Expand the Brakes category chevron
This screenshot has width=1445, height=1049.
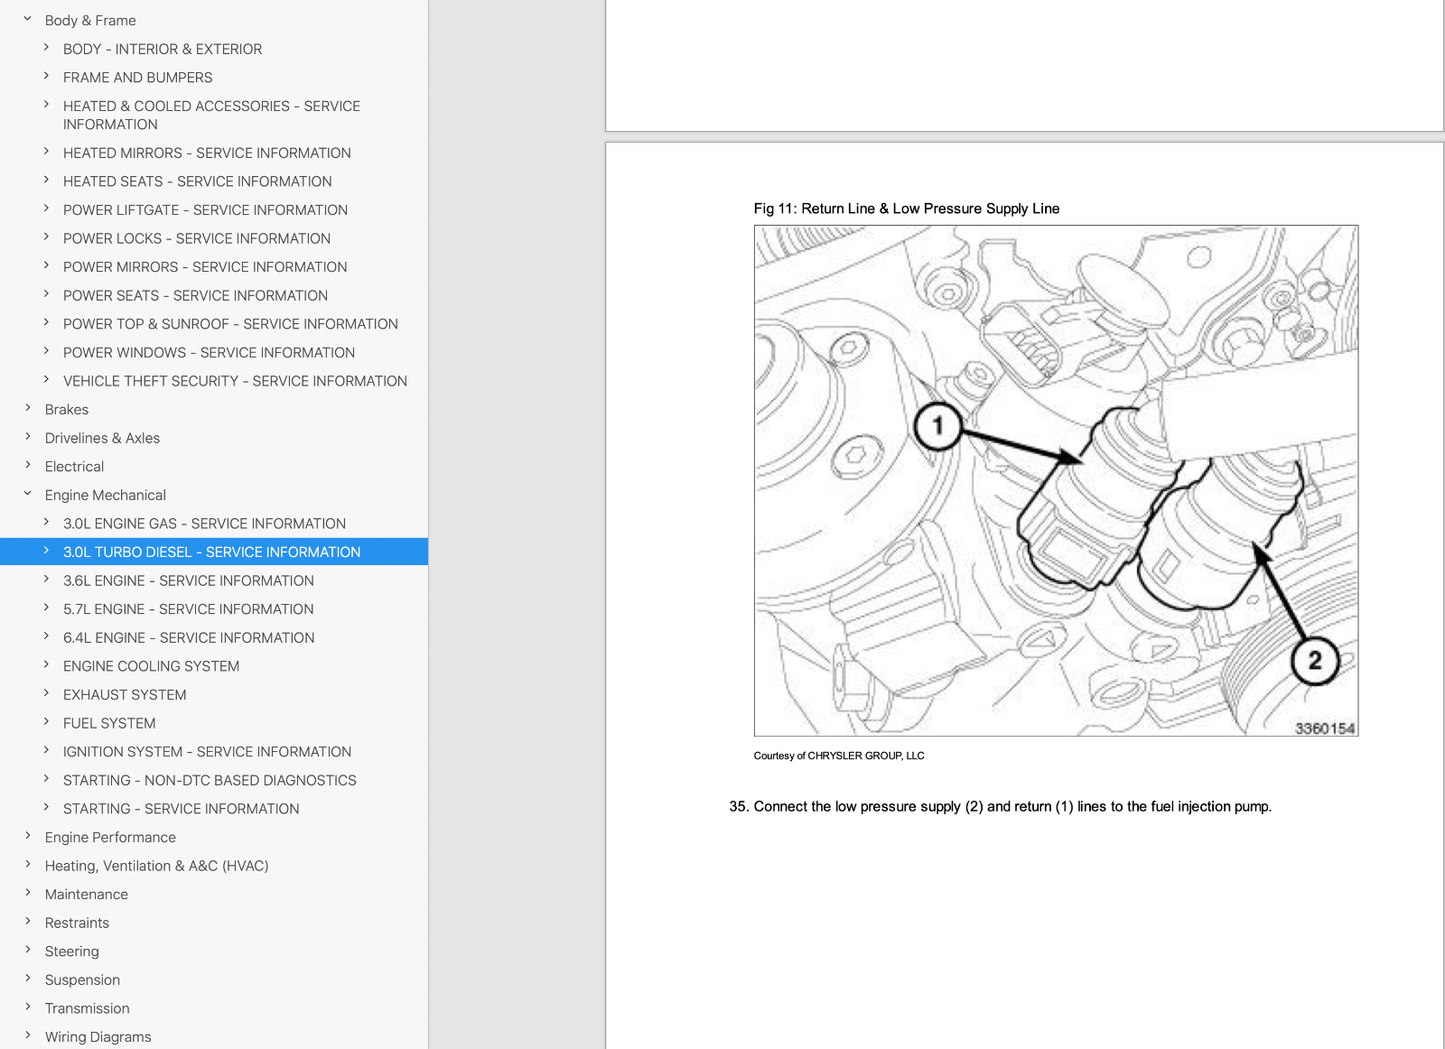tap(28, 409)
